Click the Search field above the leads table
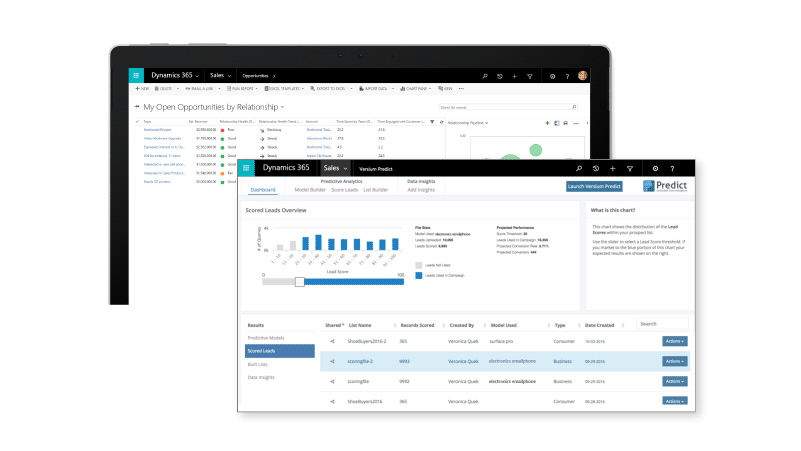 pyautogui.click(x=662, y=324)
